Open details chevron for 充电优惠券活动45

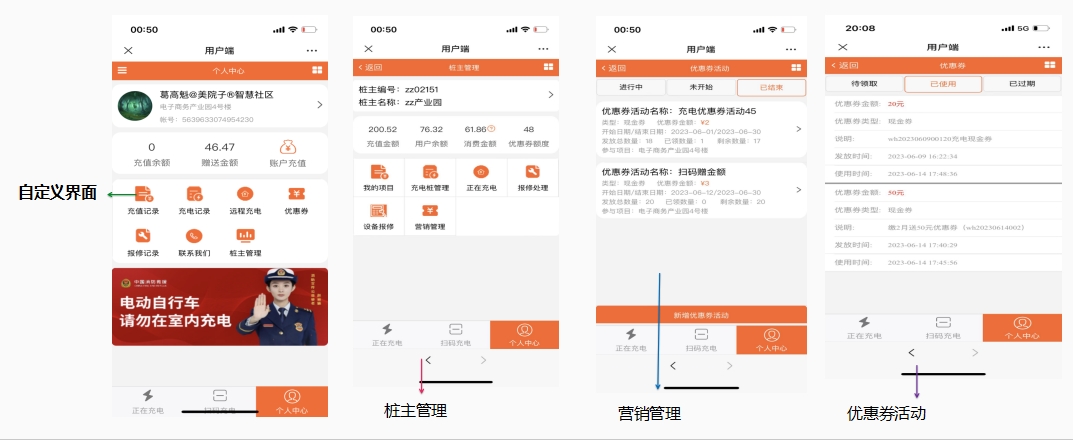tap(799, 129)
